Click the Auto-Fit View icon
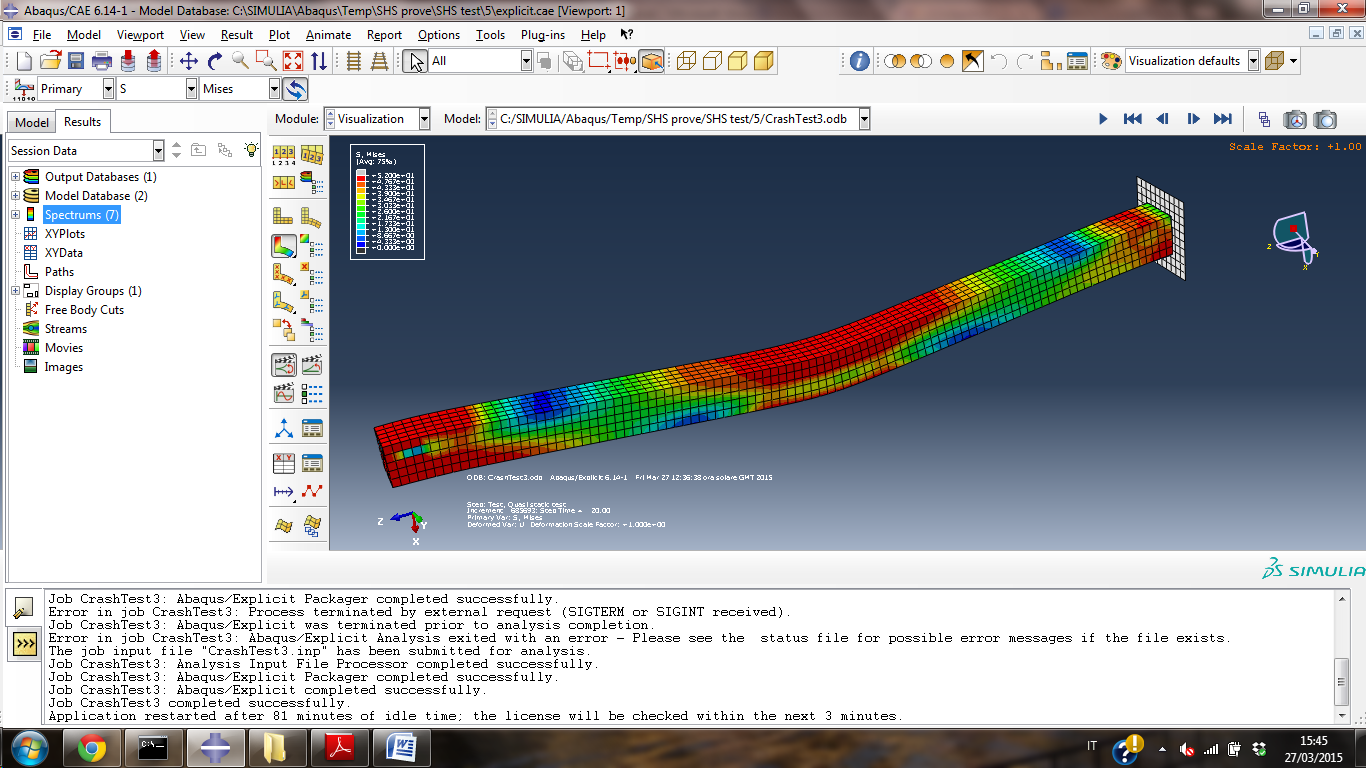 point(292,61)
